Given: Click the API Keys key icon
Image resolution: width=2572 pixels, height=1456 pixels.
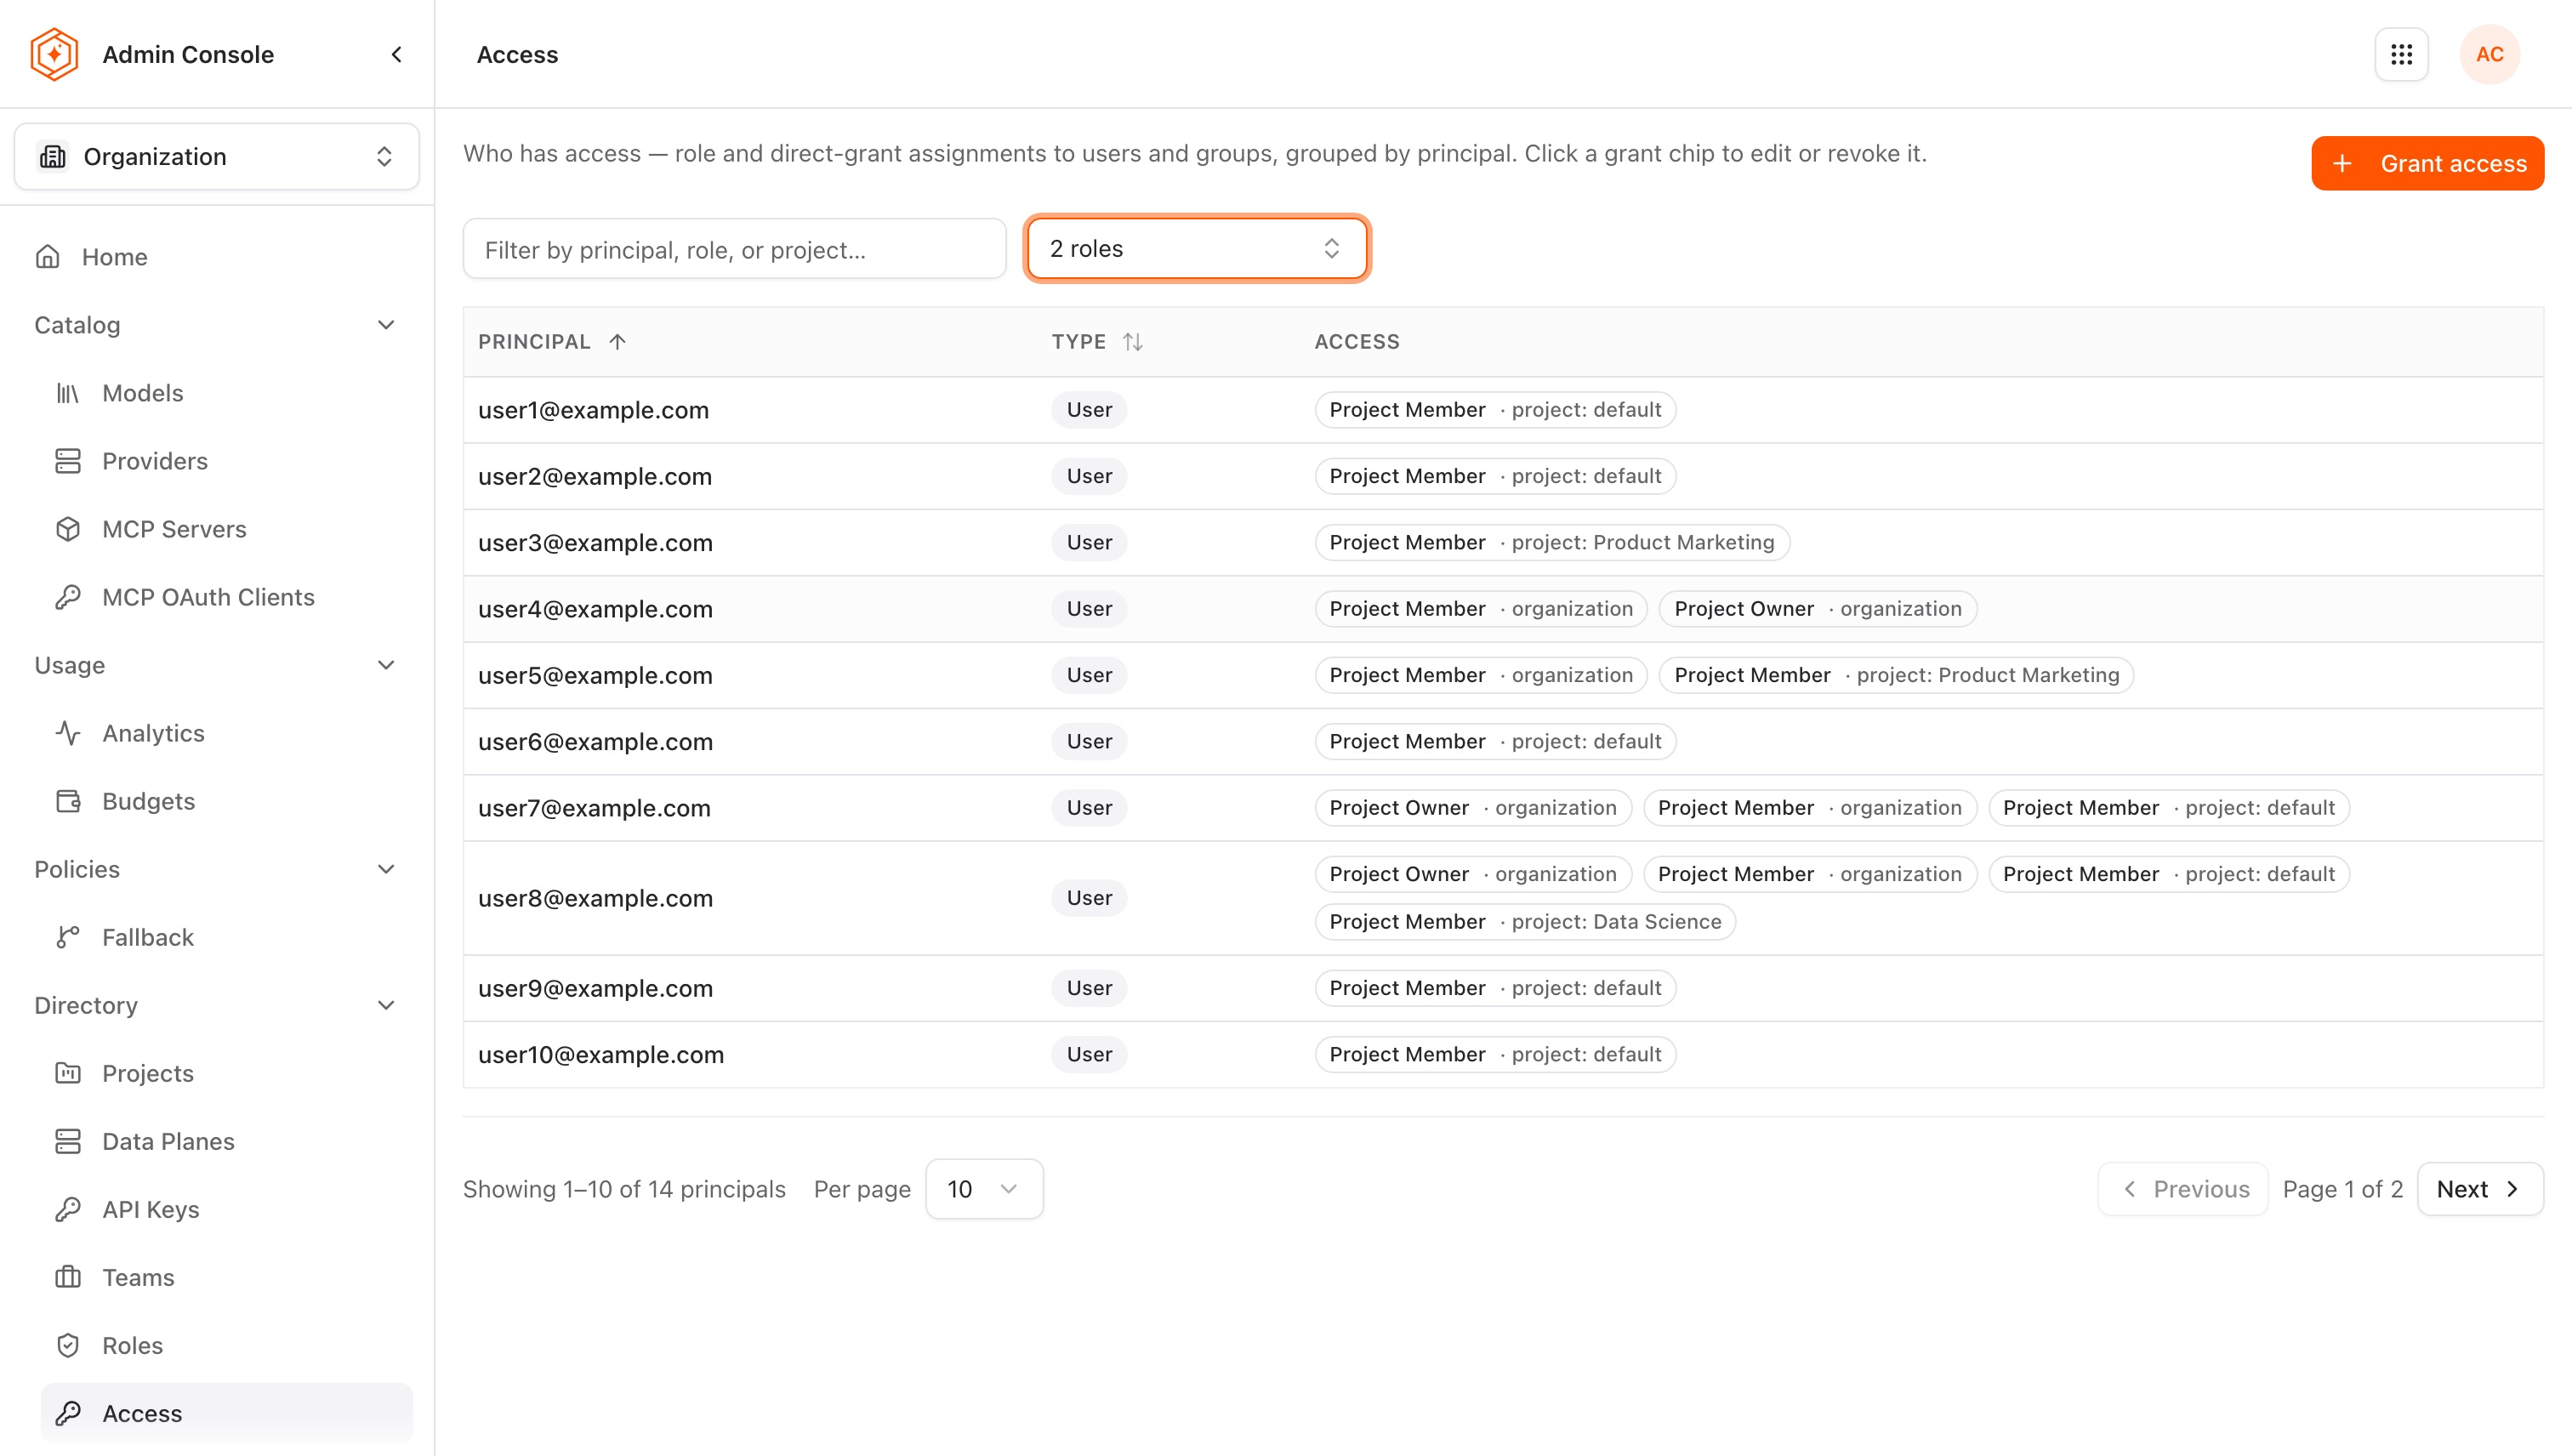Looking at the screenshot, I should pyautogui.click(x=68, y=1209).
